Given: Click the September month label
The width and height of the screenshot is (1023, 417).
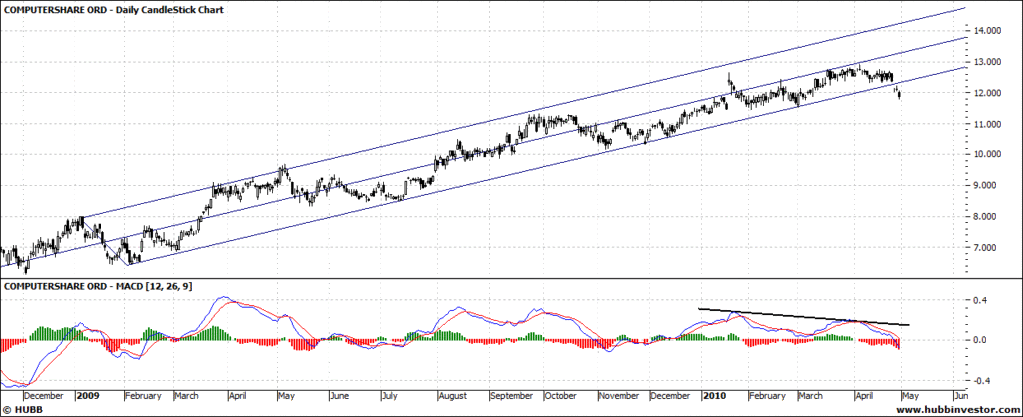Looking at the screenshot, I should tap(512, 395).
